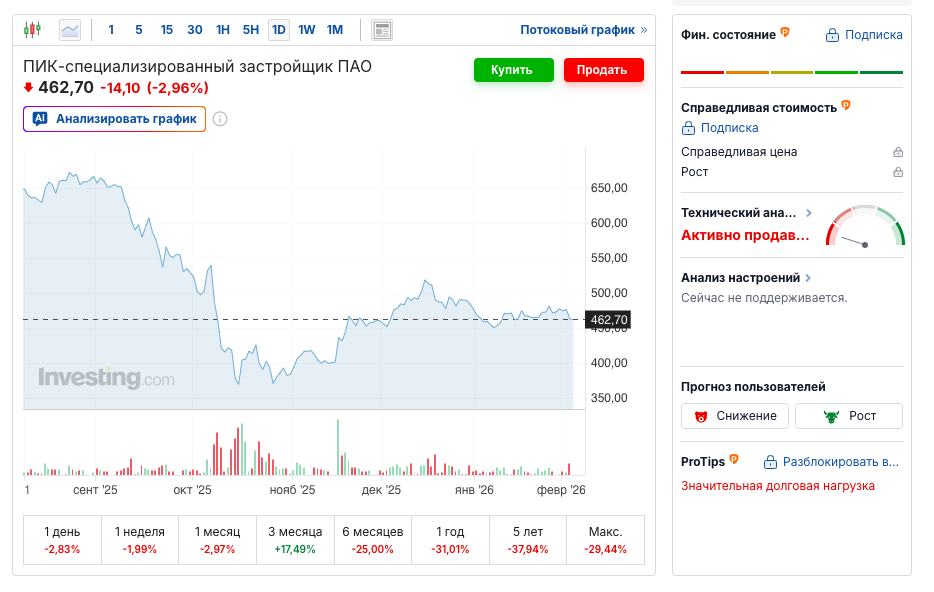Expand Технический анализ chevron
934x592 pixels.
[x=809, y=213]
